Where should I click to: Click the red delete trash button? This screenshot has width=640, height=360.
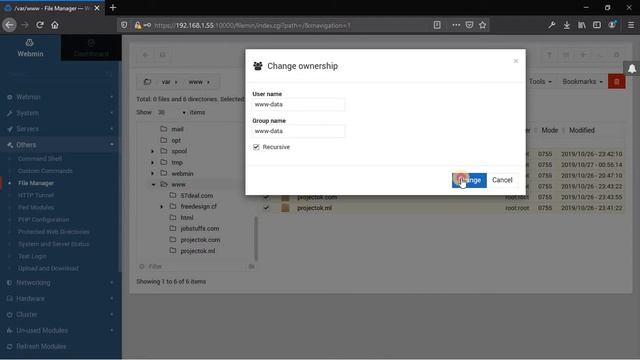(616, 82)
